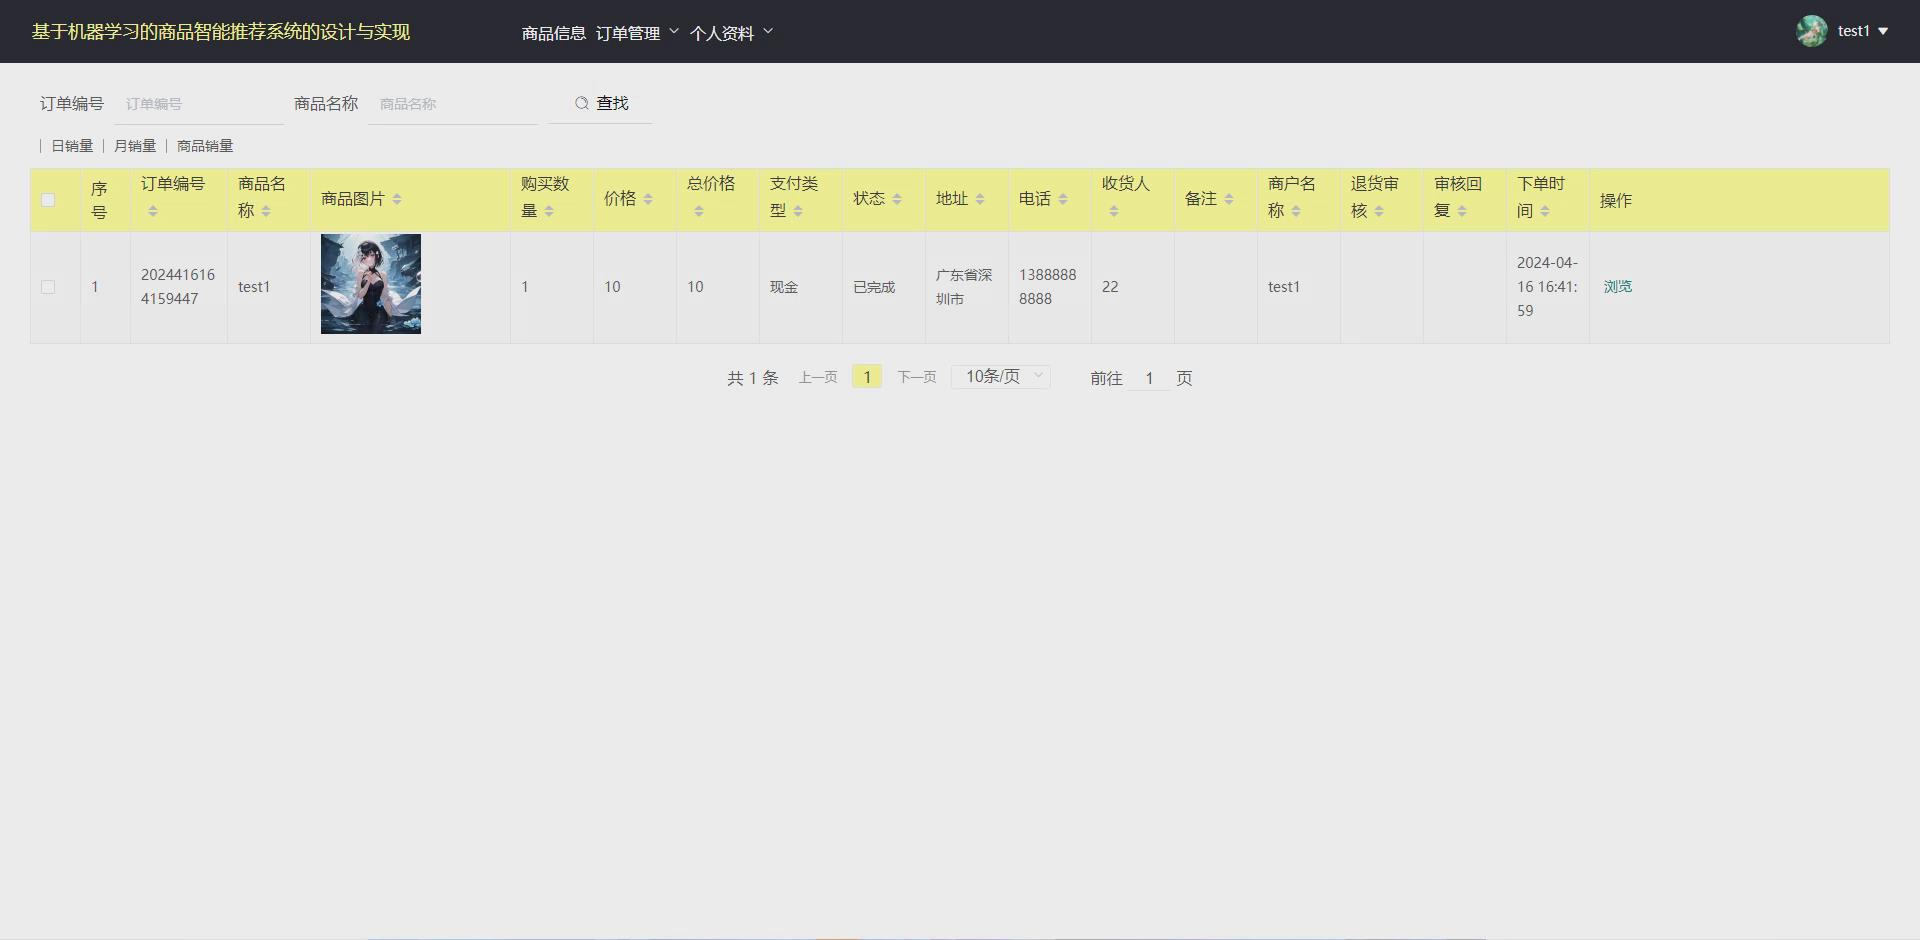Sort by 下单时间 column sort icon
Screen dimensions: 1920x940
tap(1545, 211)
